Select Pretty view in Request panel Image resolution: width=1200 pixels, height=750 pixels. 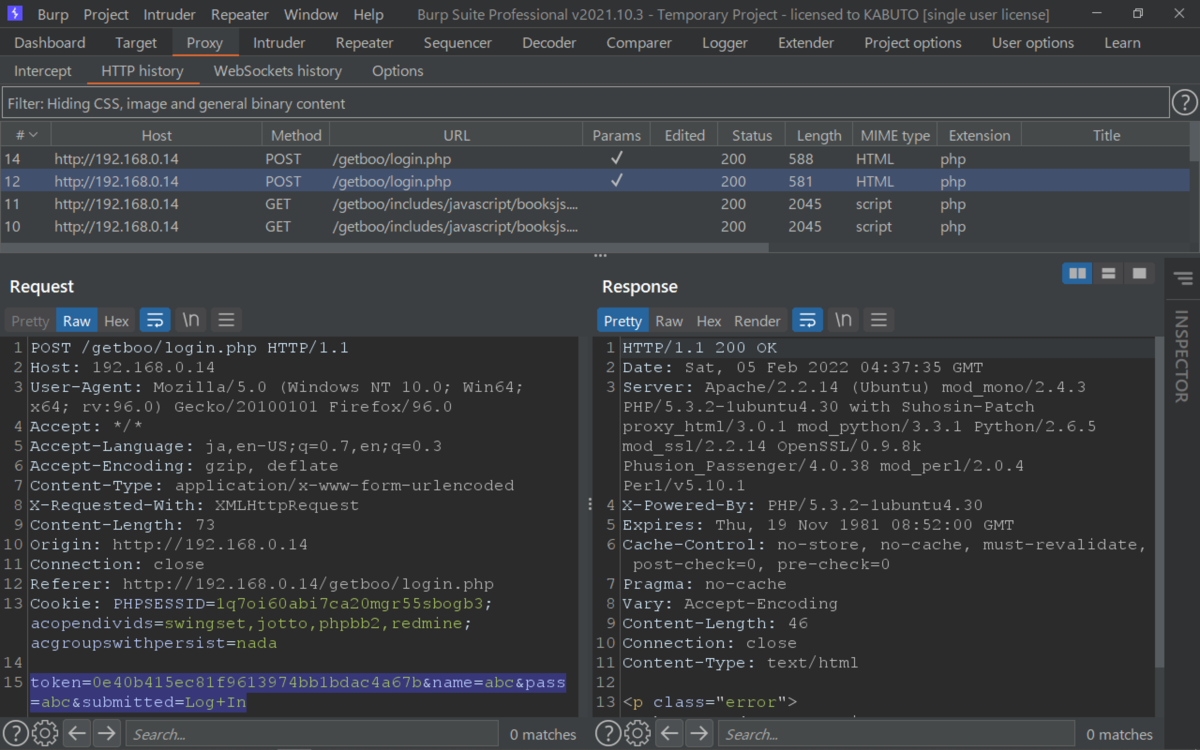30,321
